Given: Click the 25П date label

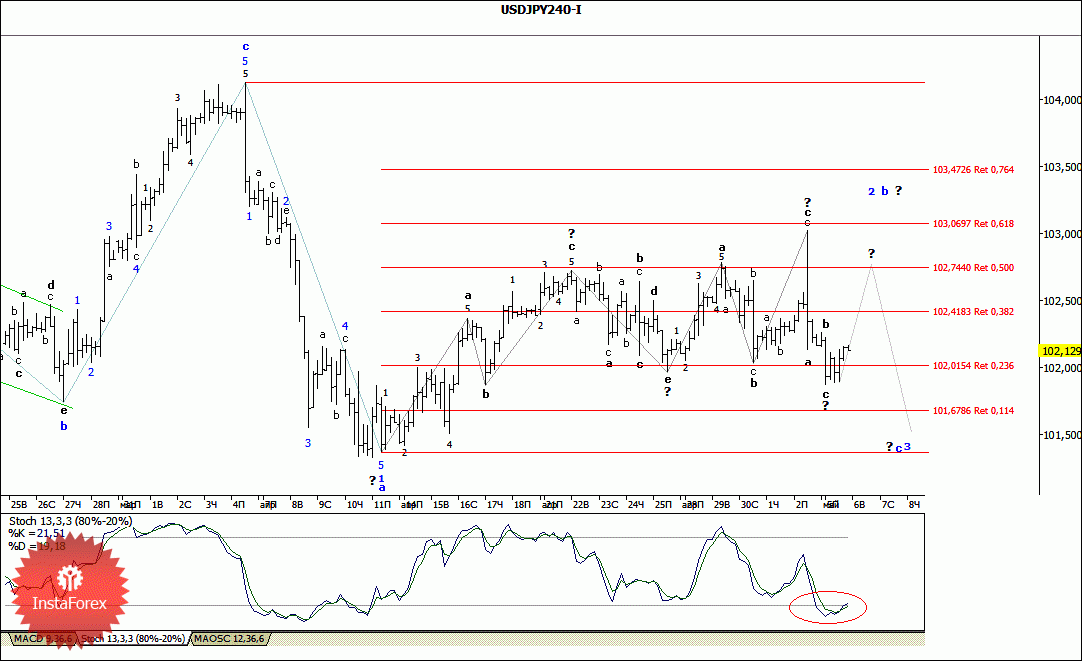Looking at the screenshot, I should pyautogui.click(x=662, y=504).
